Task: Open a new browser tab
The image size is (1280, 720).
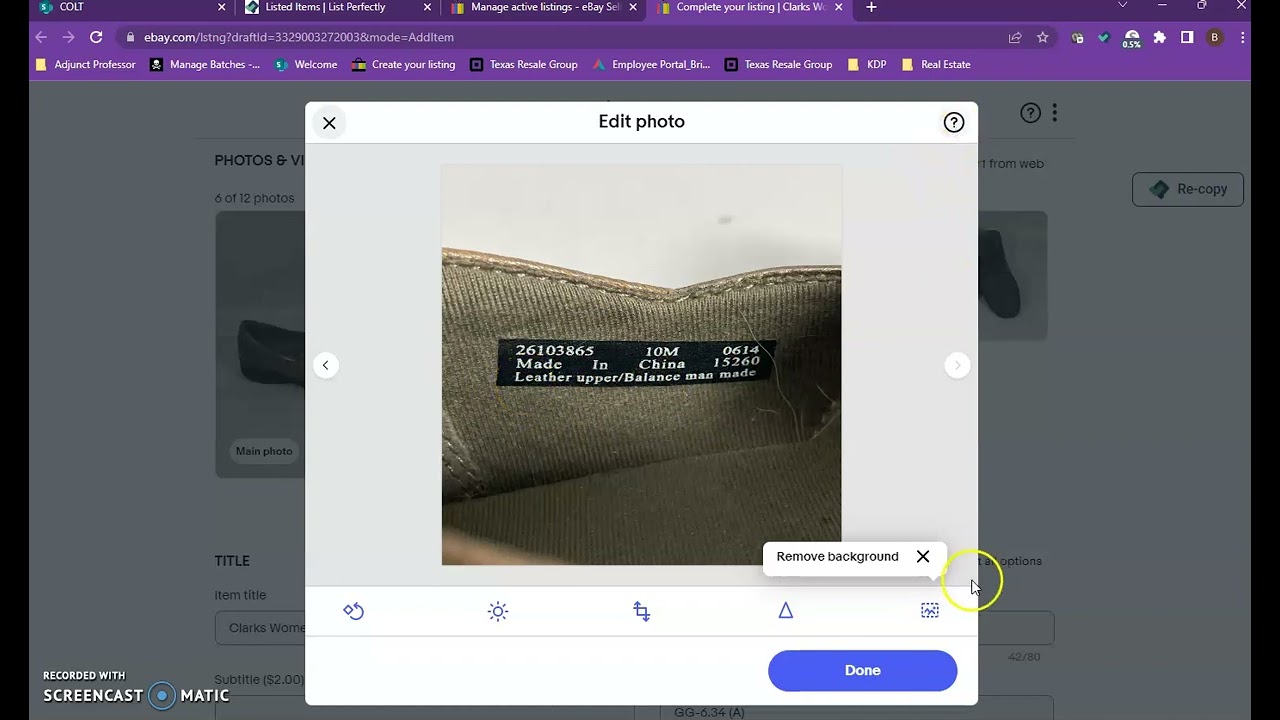Action: (x=871, y=7)
